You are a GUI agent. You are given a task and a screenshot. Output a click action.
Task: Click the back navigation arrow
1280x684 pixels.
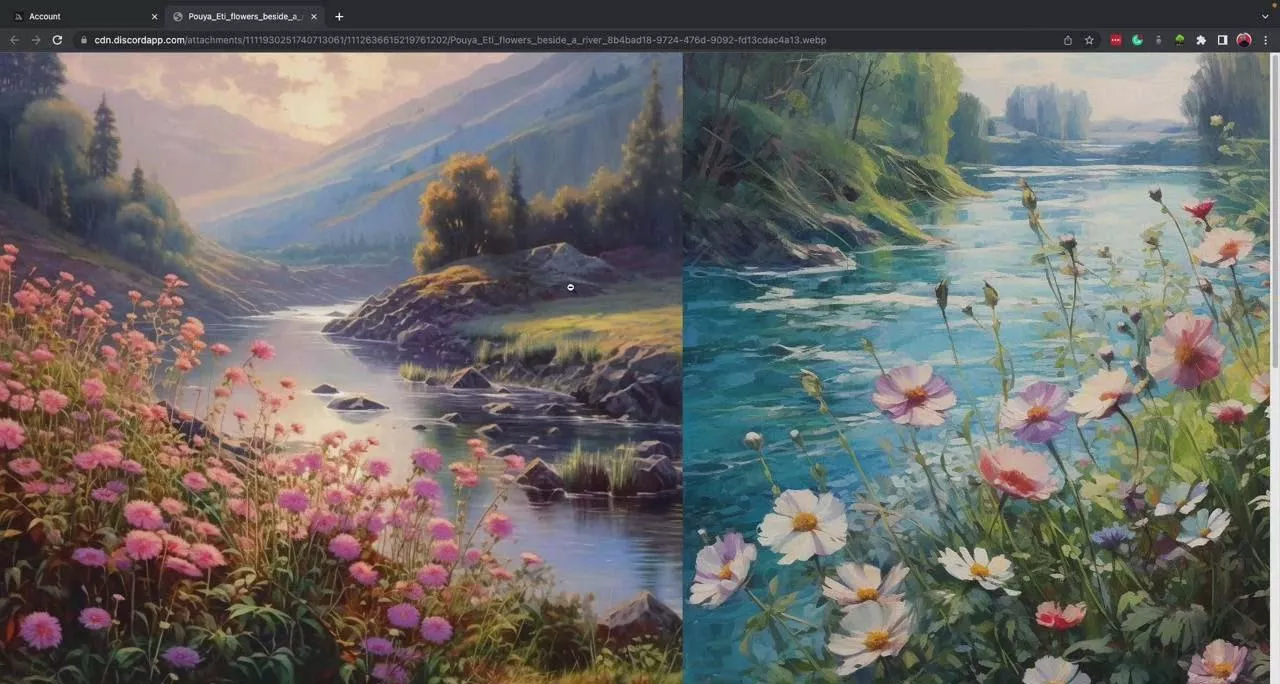pos(14,40)
